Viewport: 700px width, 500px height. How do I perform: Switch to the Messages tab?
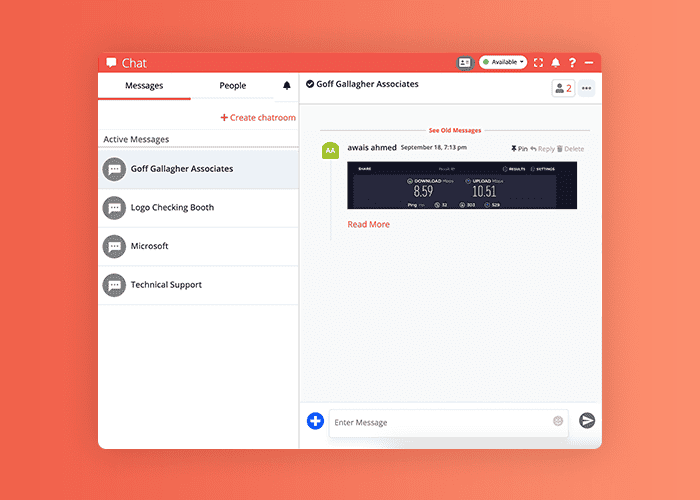coord(144,86)
